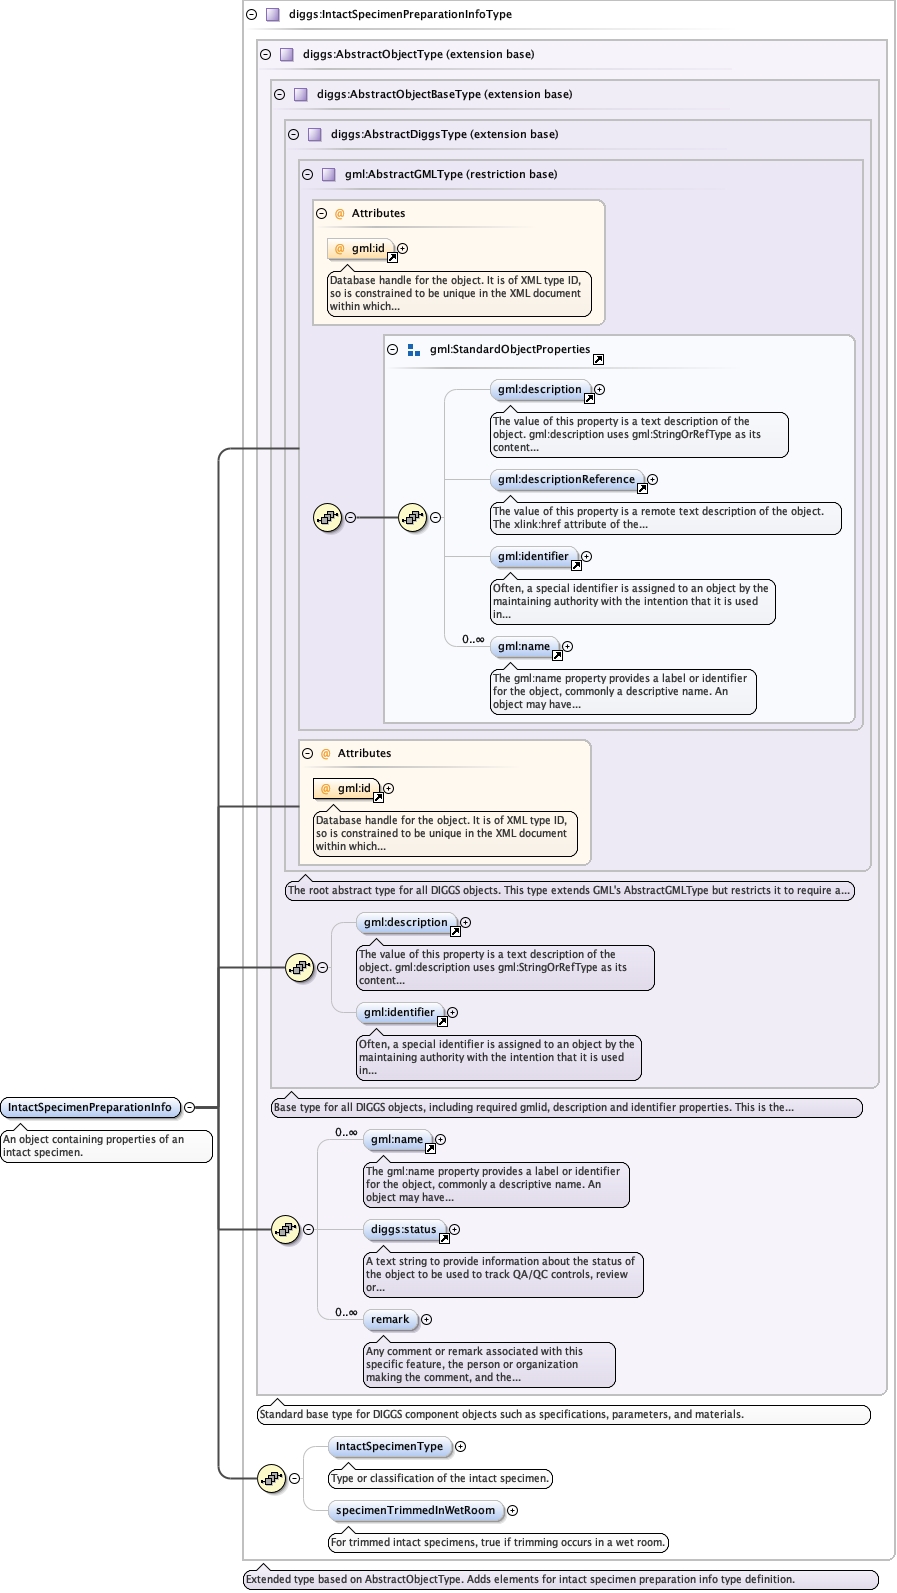Expand the specimenTrimmedInWetRoom element
This screenshot has height=1593, width=897.
click(x=513, y=1511)
